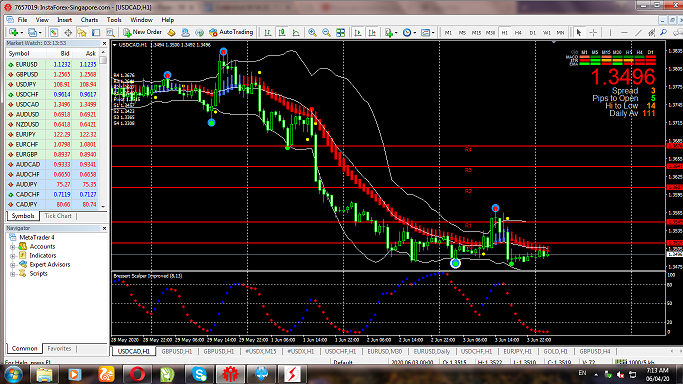Open the Charts menu
Viewport: 683px width, 384px height.
(x=89, y=20)
